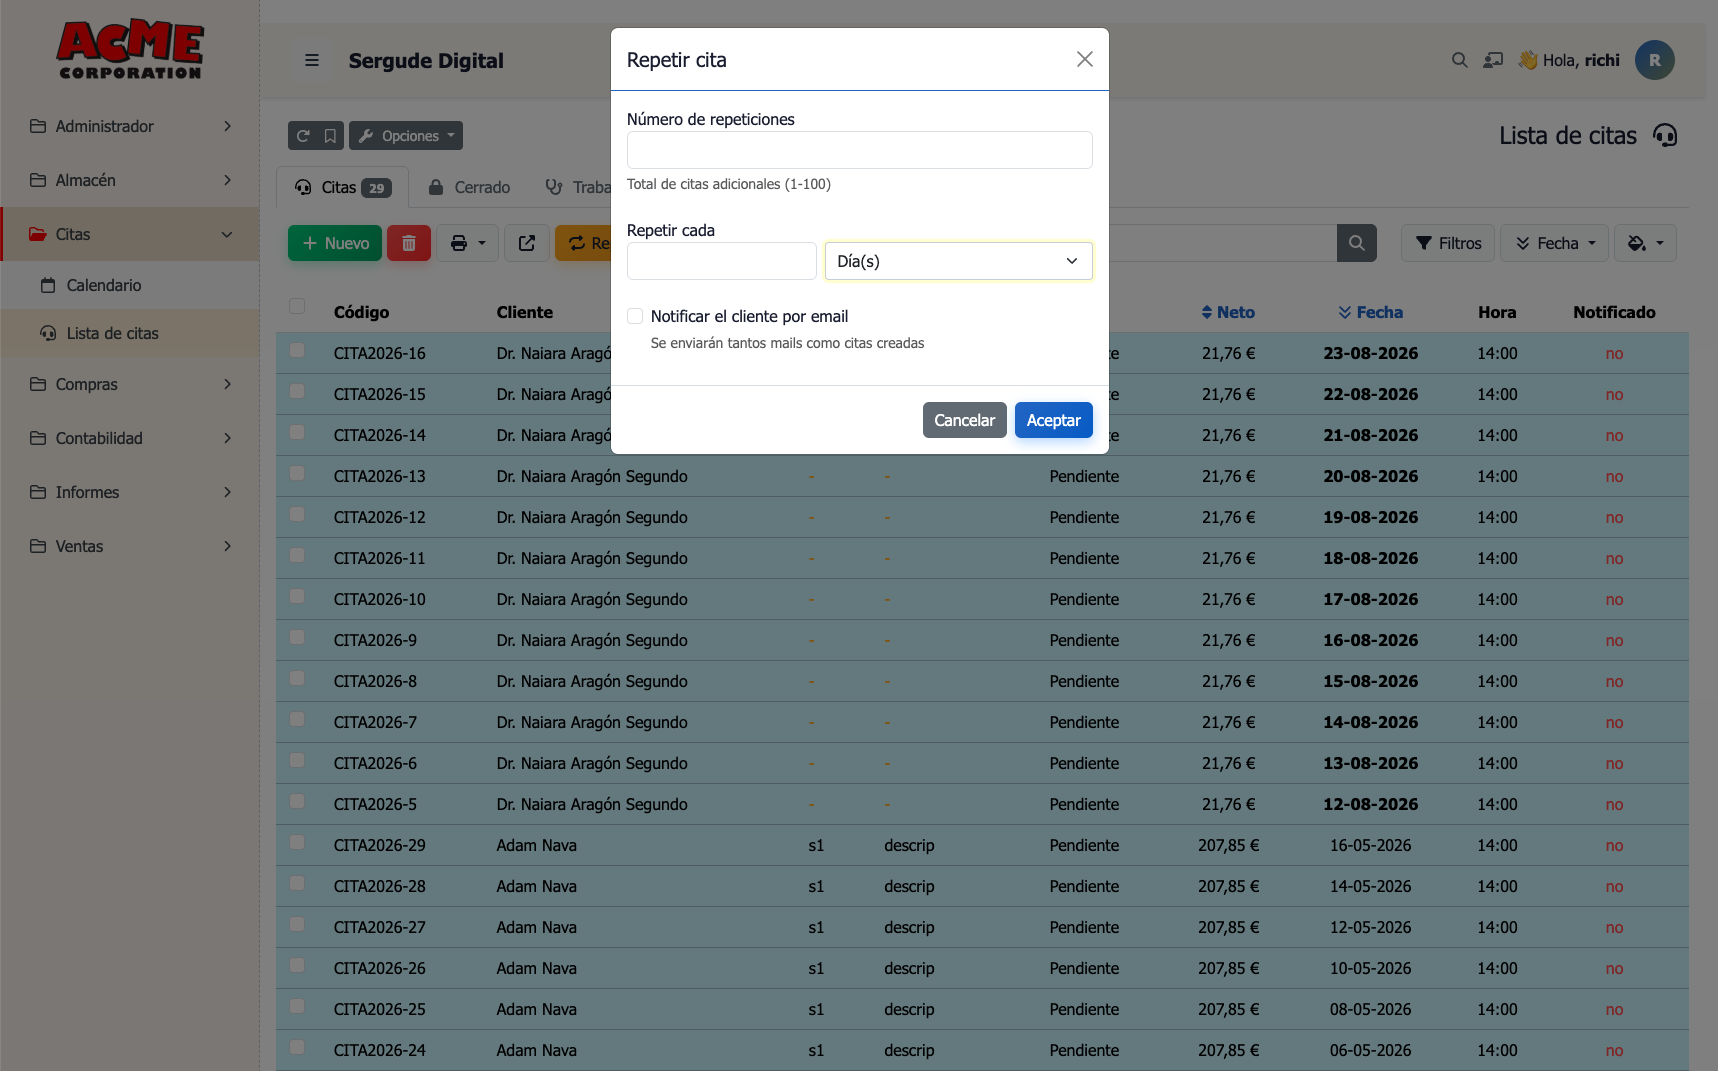Click the Hora column header

pos(1497,312)
